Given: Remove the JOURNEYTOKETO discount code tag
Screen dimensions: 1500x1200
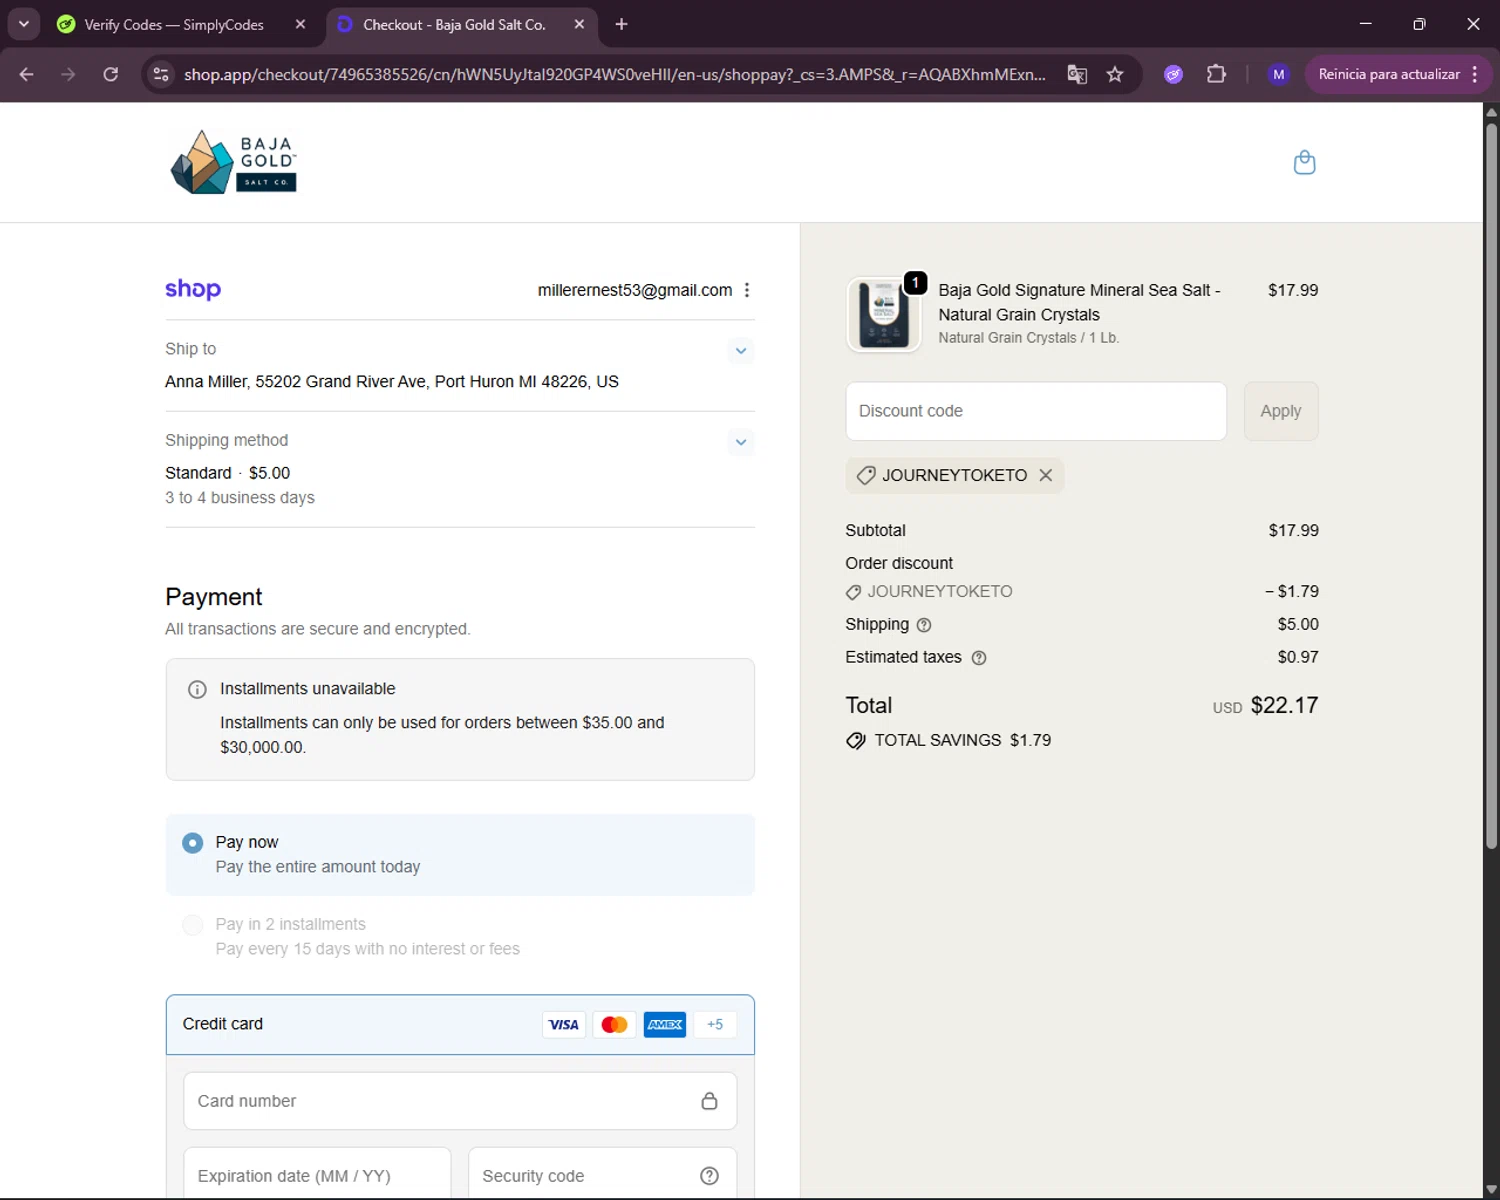Looking at the screenshot, I should click(x=1046, y=475).
